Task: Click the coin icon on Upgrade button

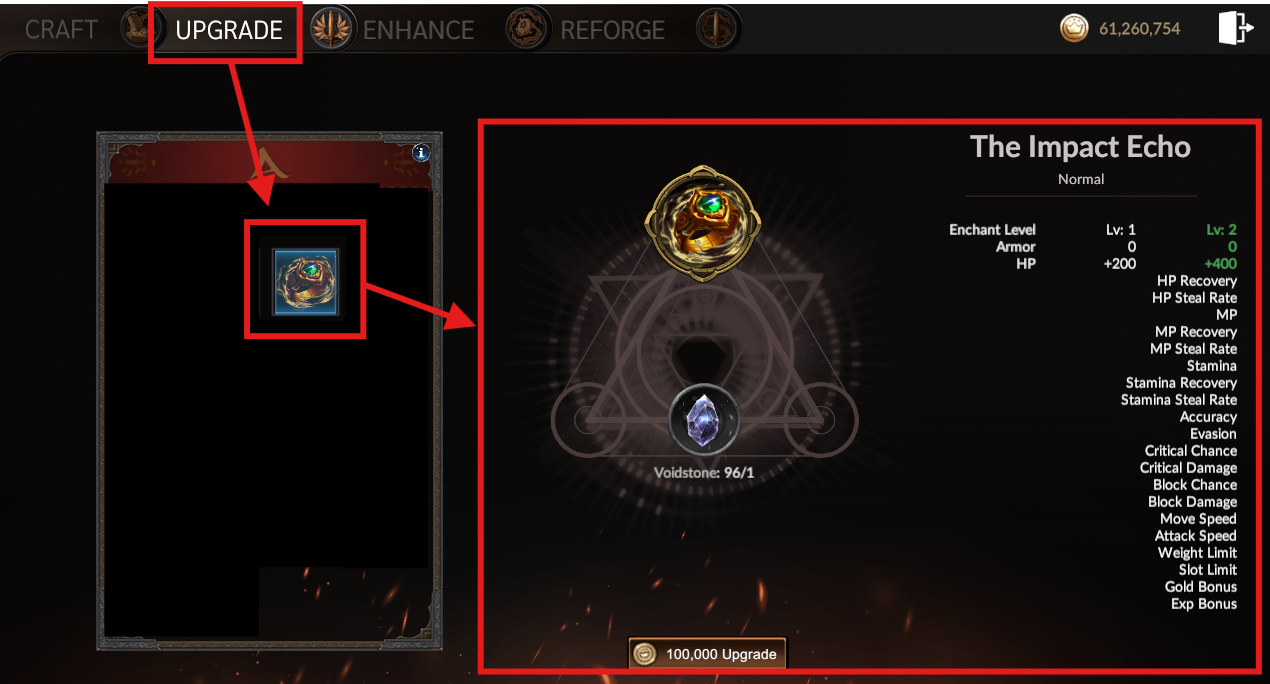Action: click(647, 655)
